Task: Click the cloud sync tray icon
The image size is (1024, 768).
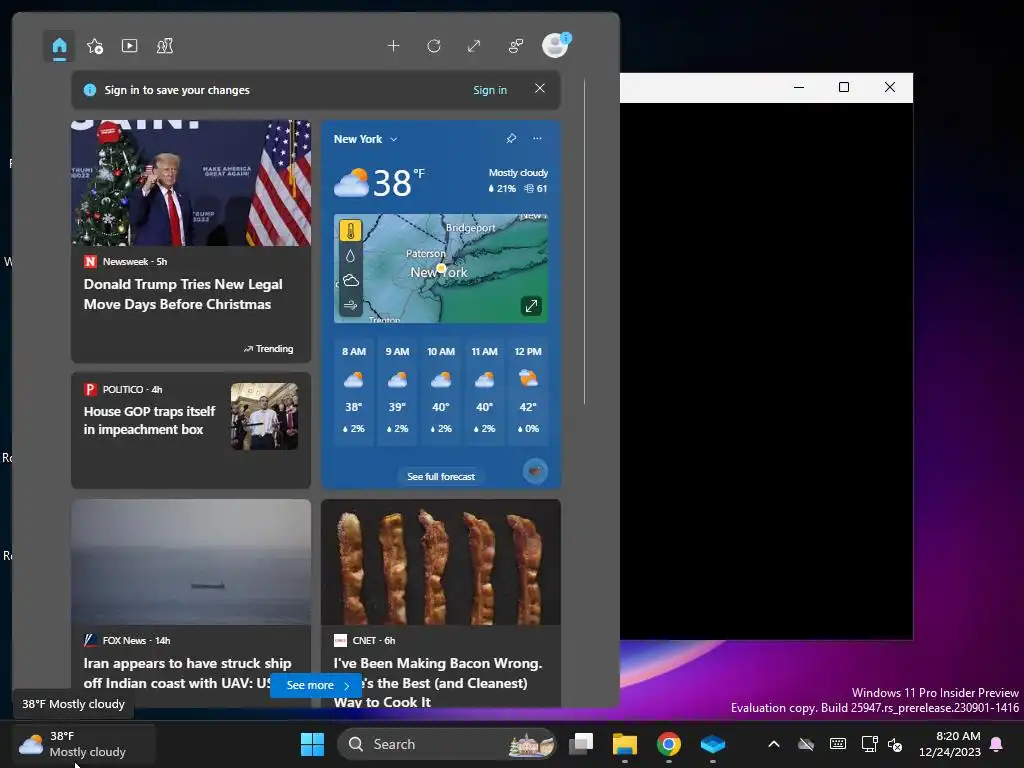Action: point(806,744)
